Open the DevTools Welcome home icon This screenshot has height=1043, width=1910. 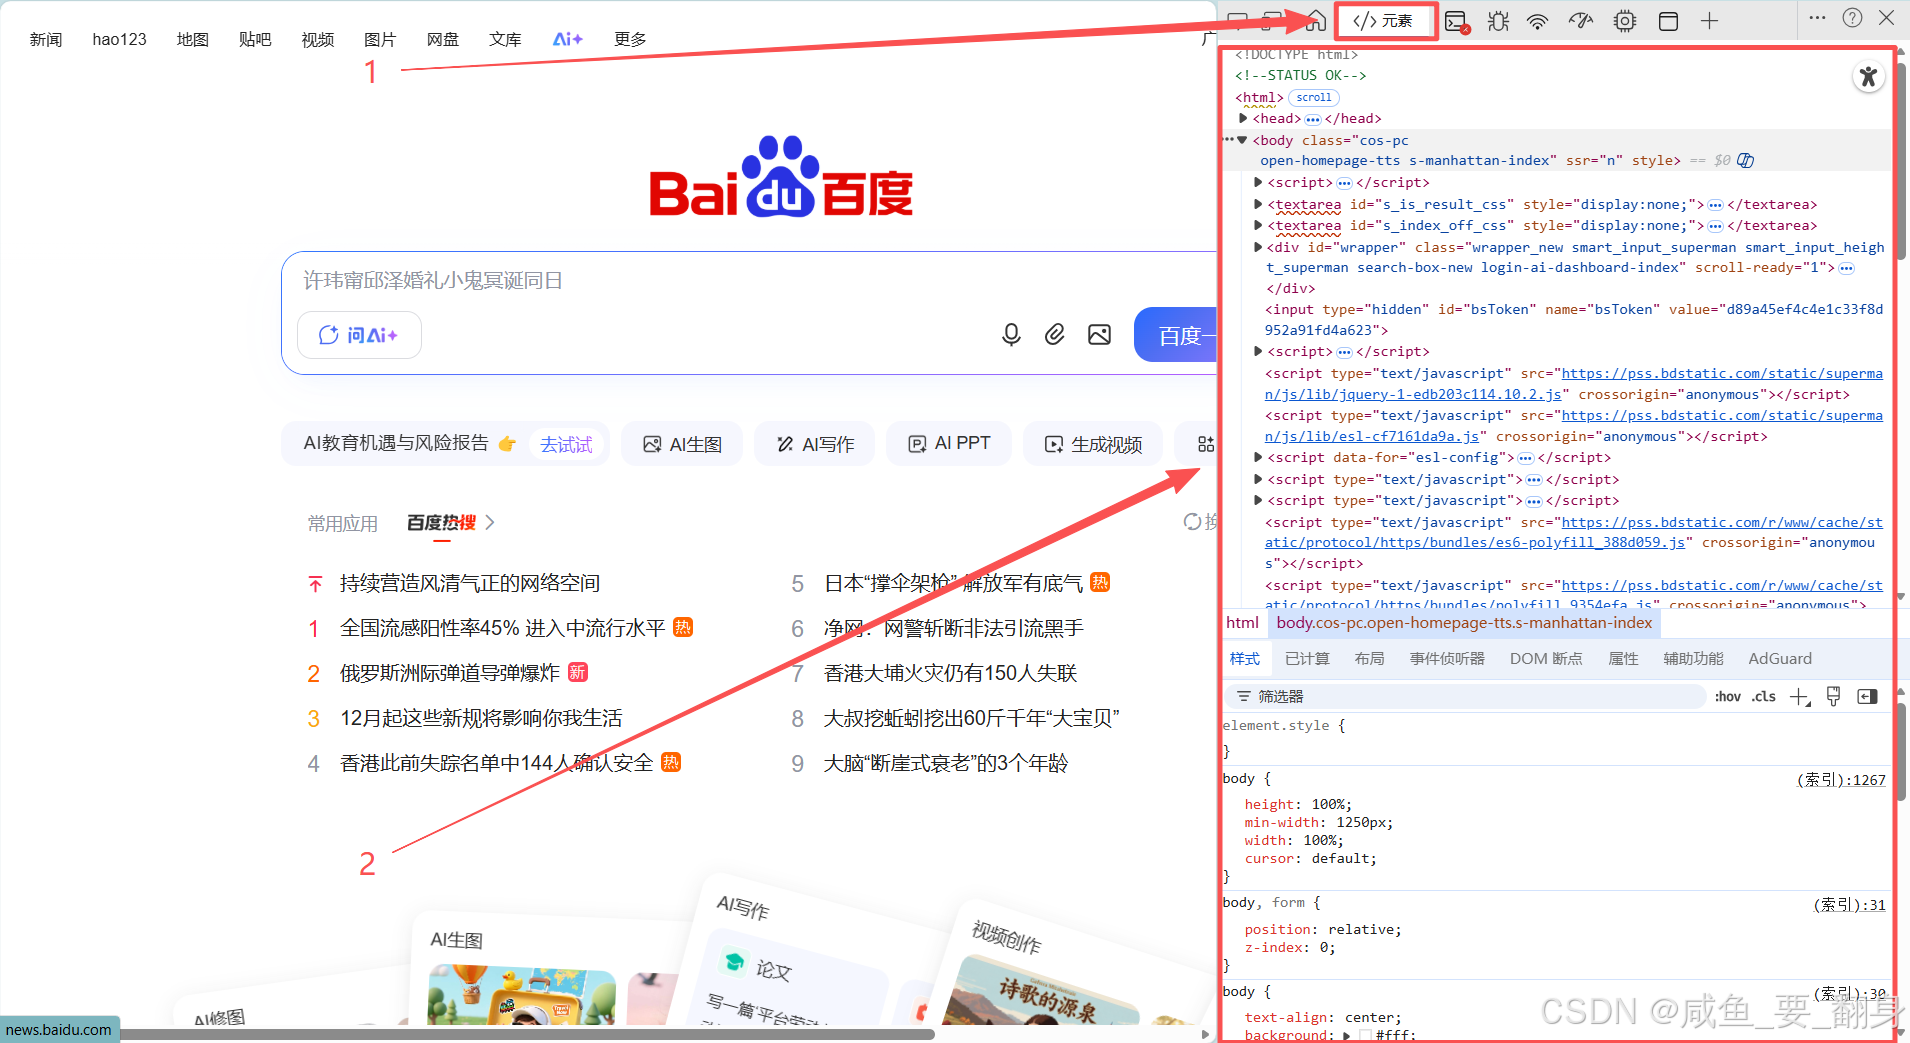(x=1316, y=20)
